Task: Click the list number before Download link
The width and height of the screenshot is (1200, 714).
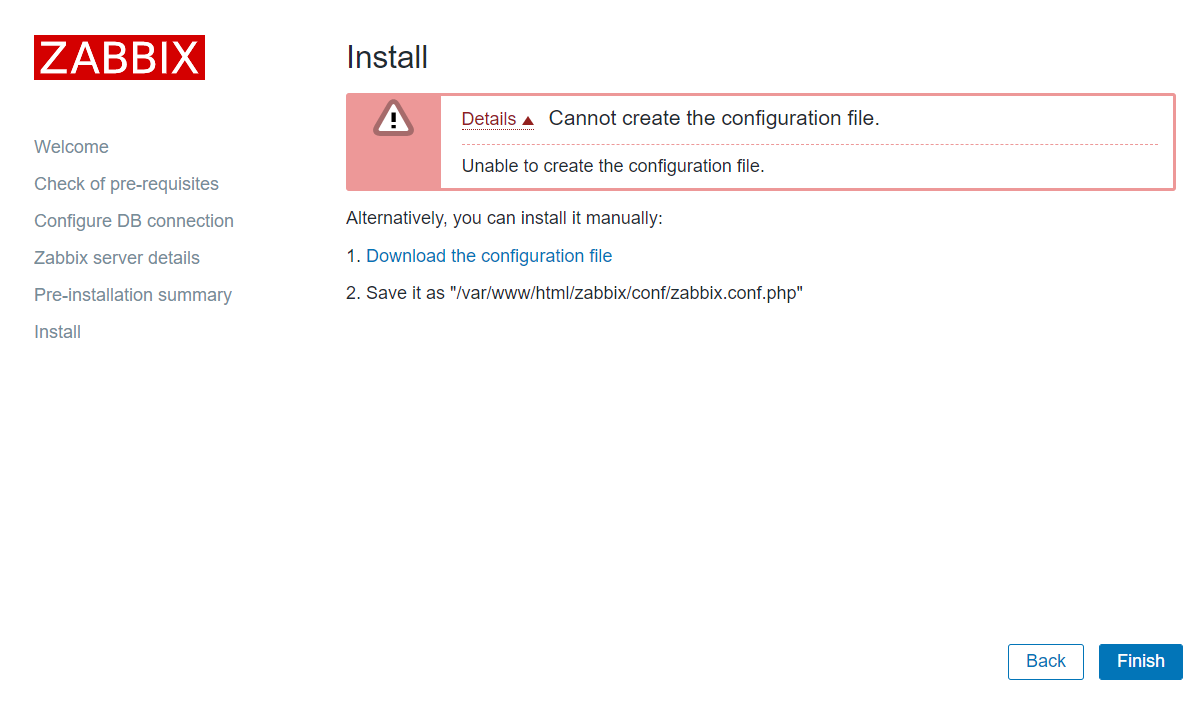Action: (353, 256)
